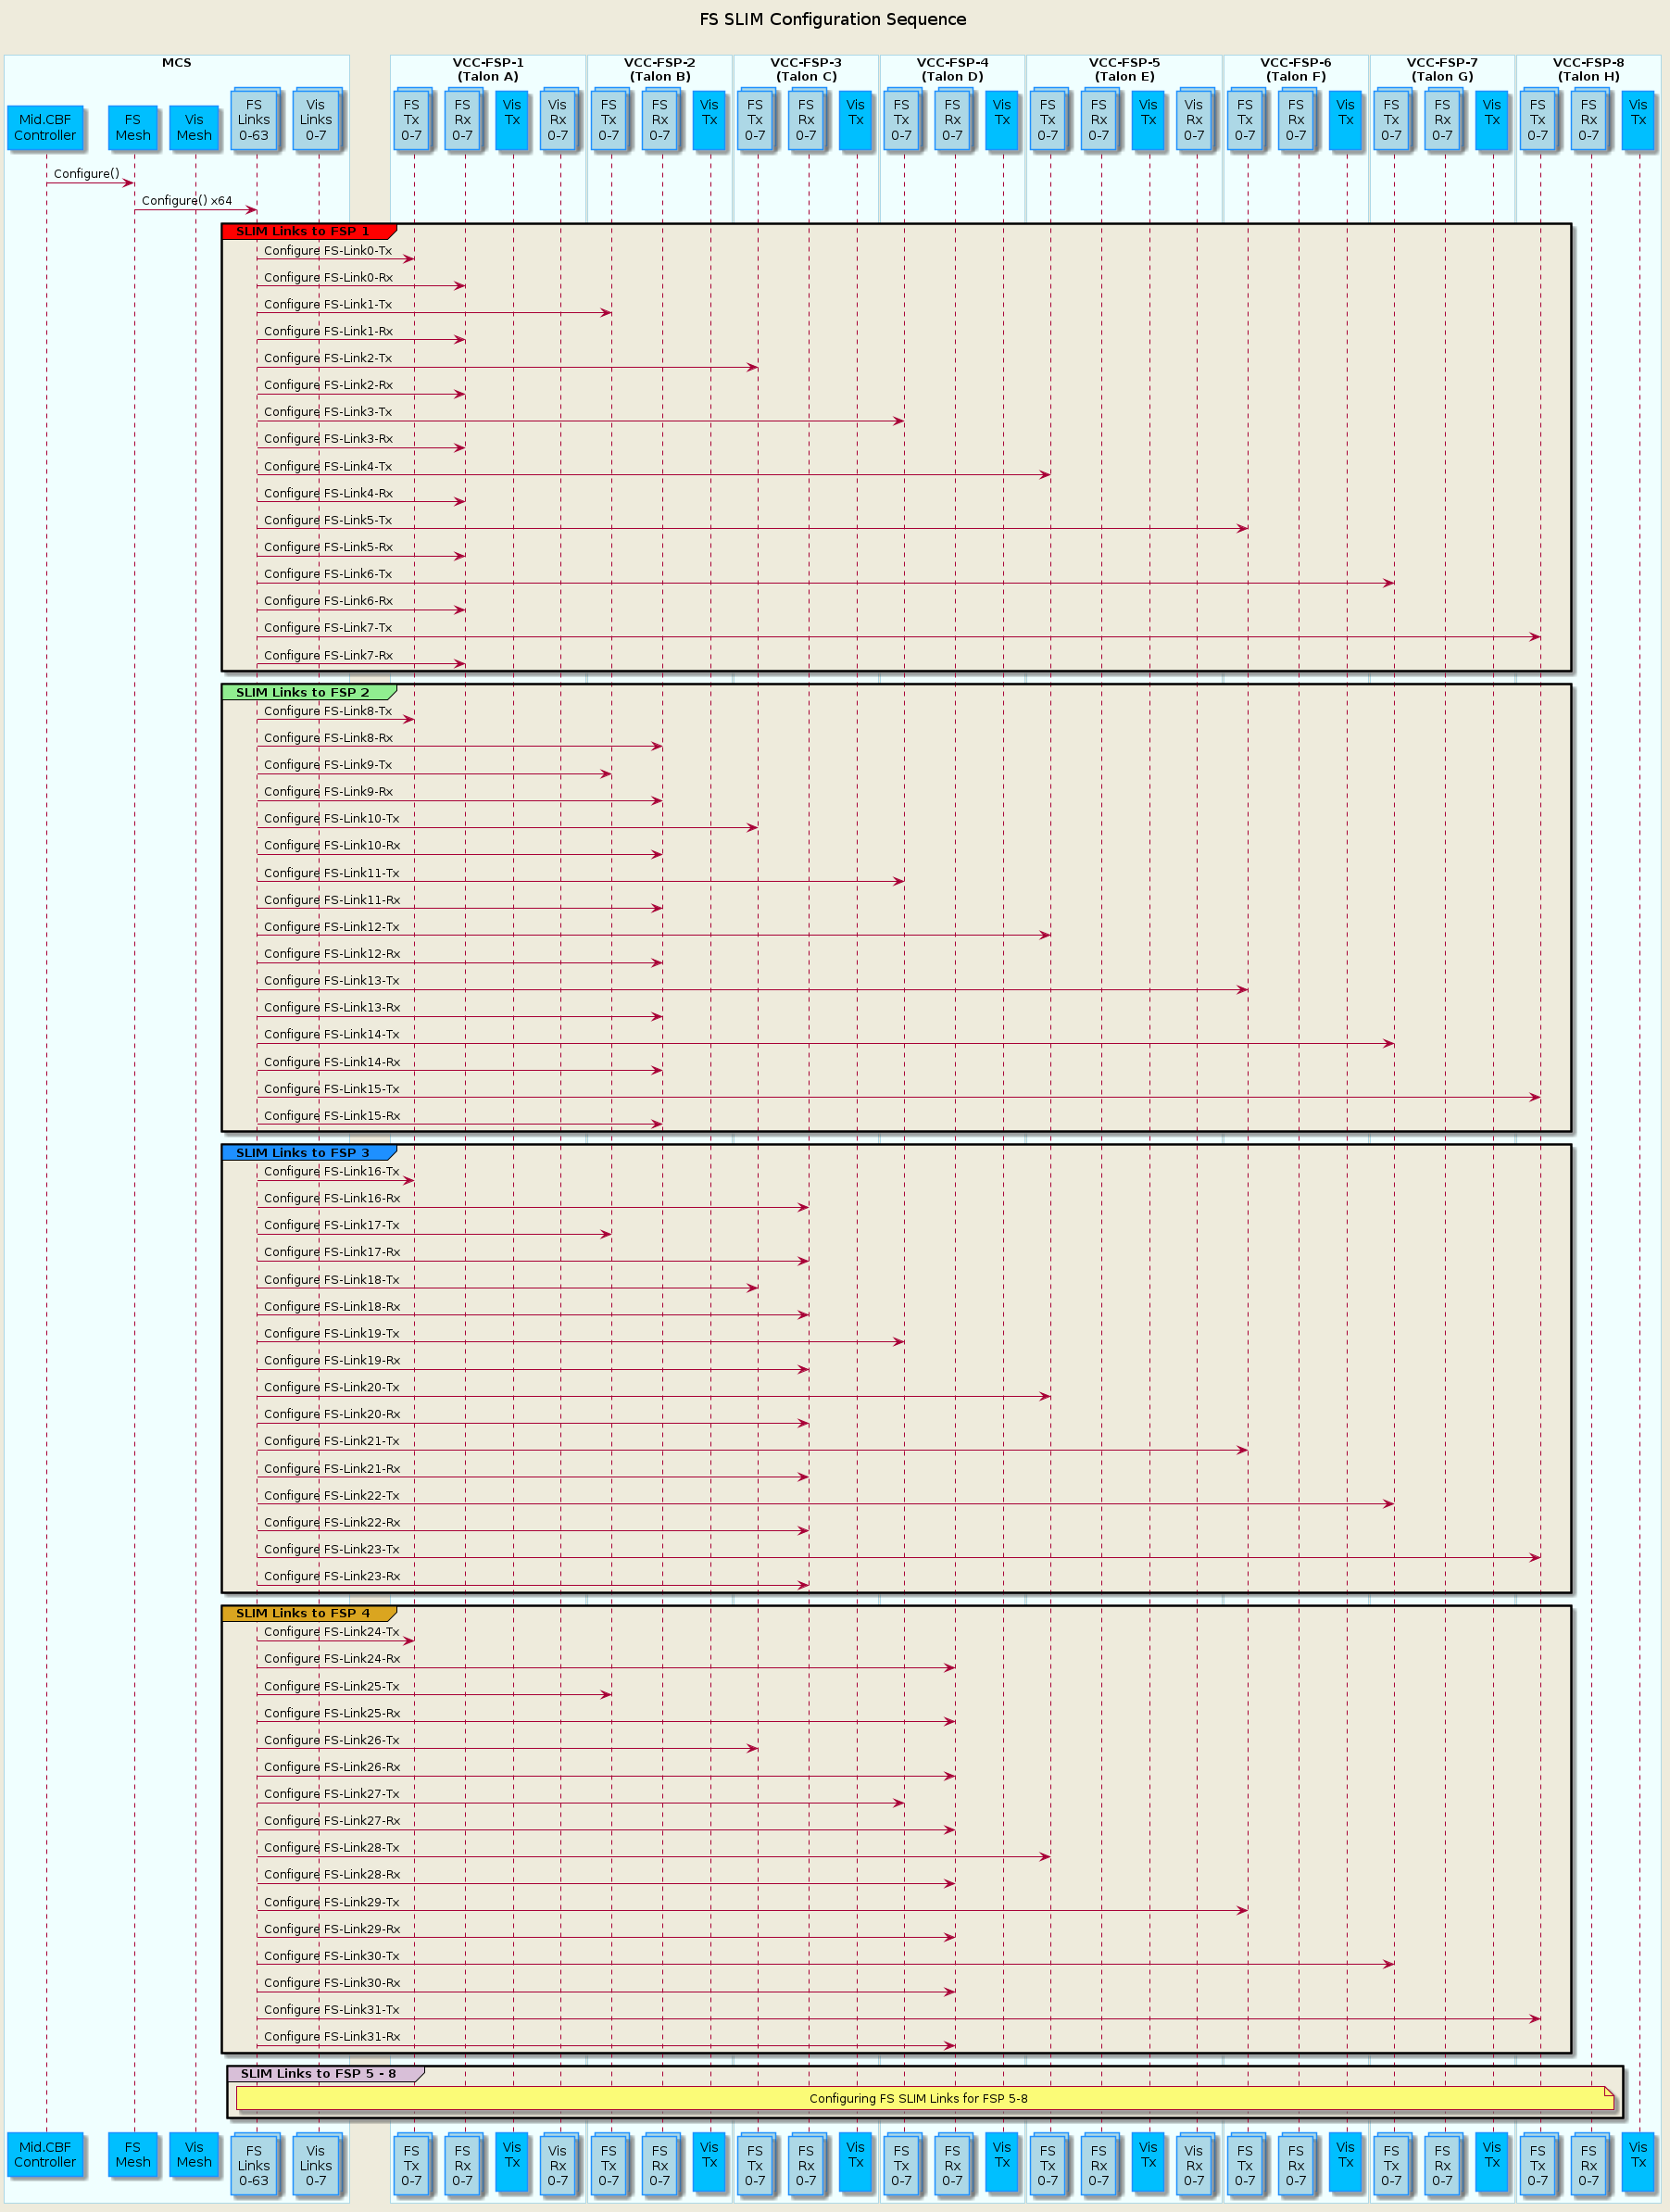Click the 'Configure FS-Link22-Tx' message
Image resolution: width=1670 pixels, height=2212 pixels.
pos(332,1496)
